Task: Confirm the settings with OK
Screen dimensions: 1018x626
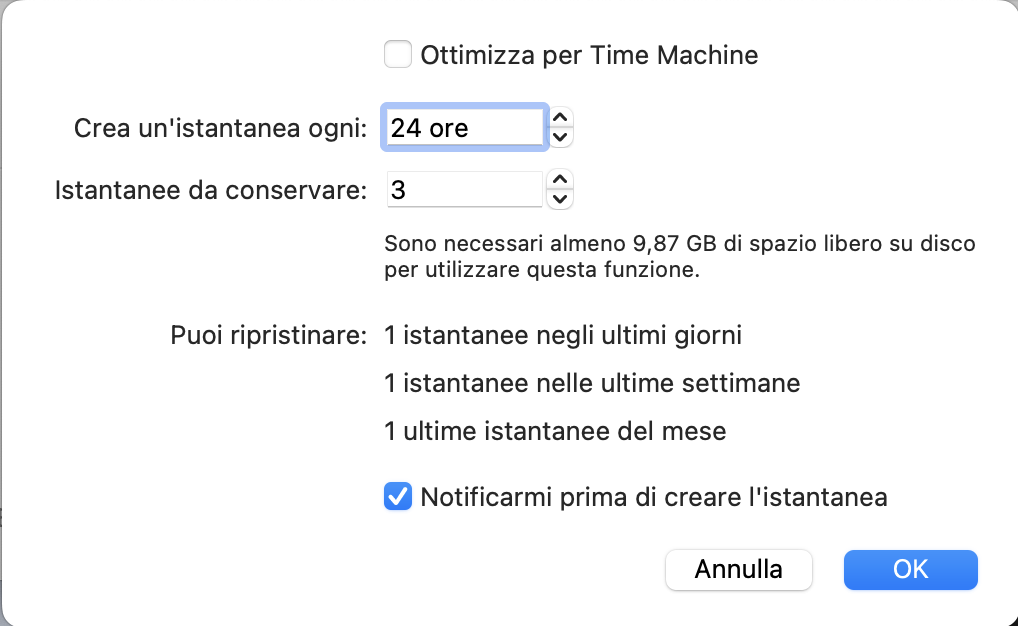Action: point(910,569)
